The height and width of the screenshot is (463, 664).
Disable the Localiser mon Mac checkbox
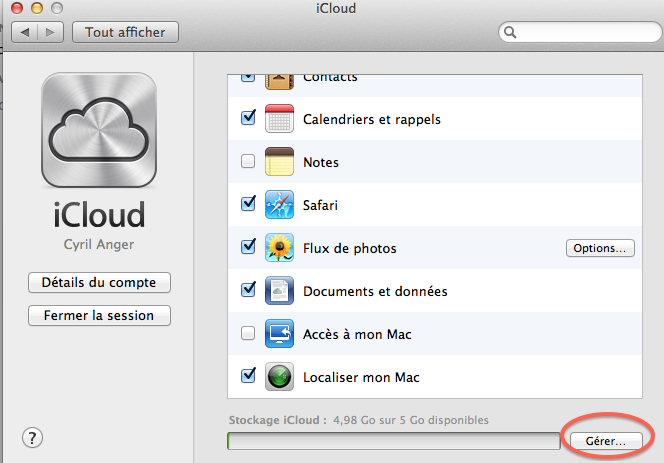[248, 376]
